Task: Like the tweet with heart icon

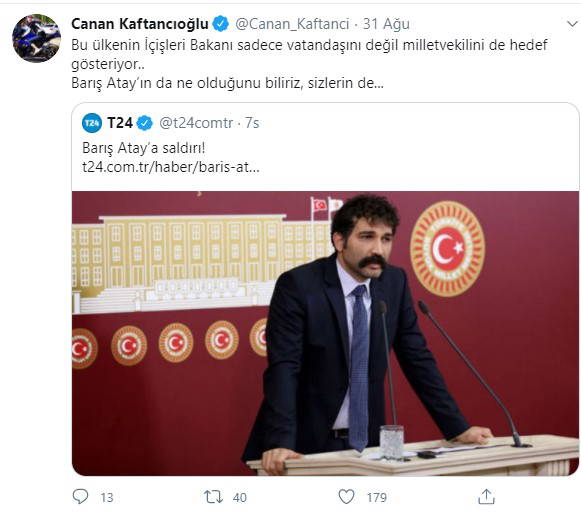Action: tap(346, 496)
